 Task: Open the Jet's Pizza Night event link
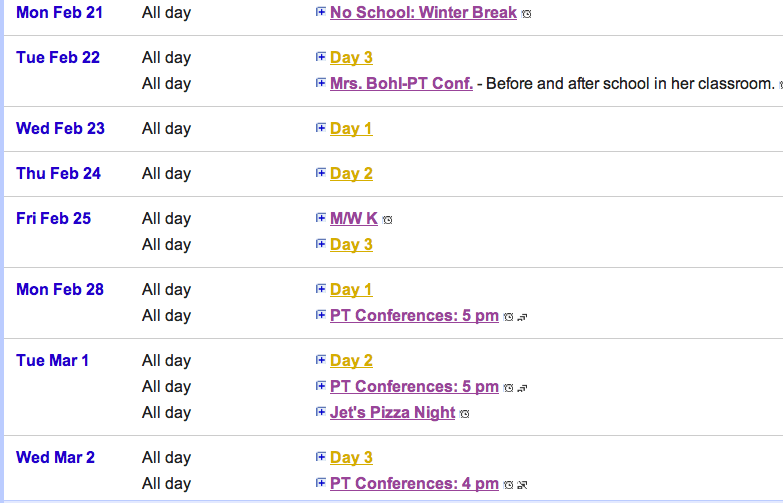pyautogui.click(x=392, y=413)
